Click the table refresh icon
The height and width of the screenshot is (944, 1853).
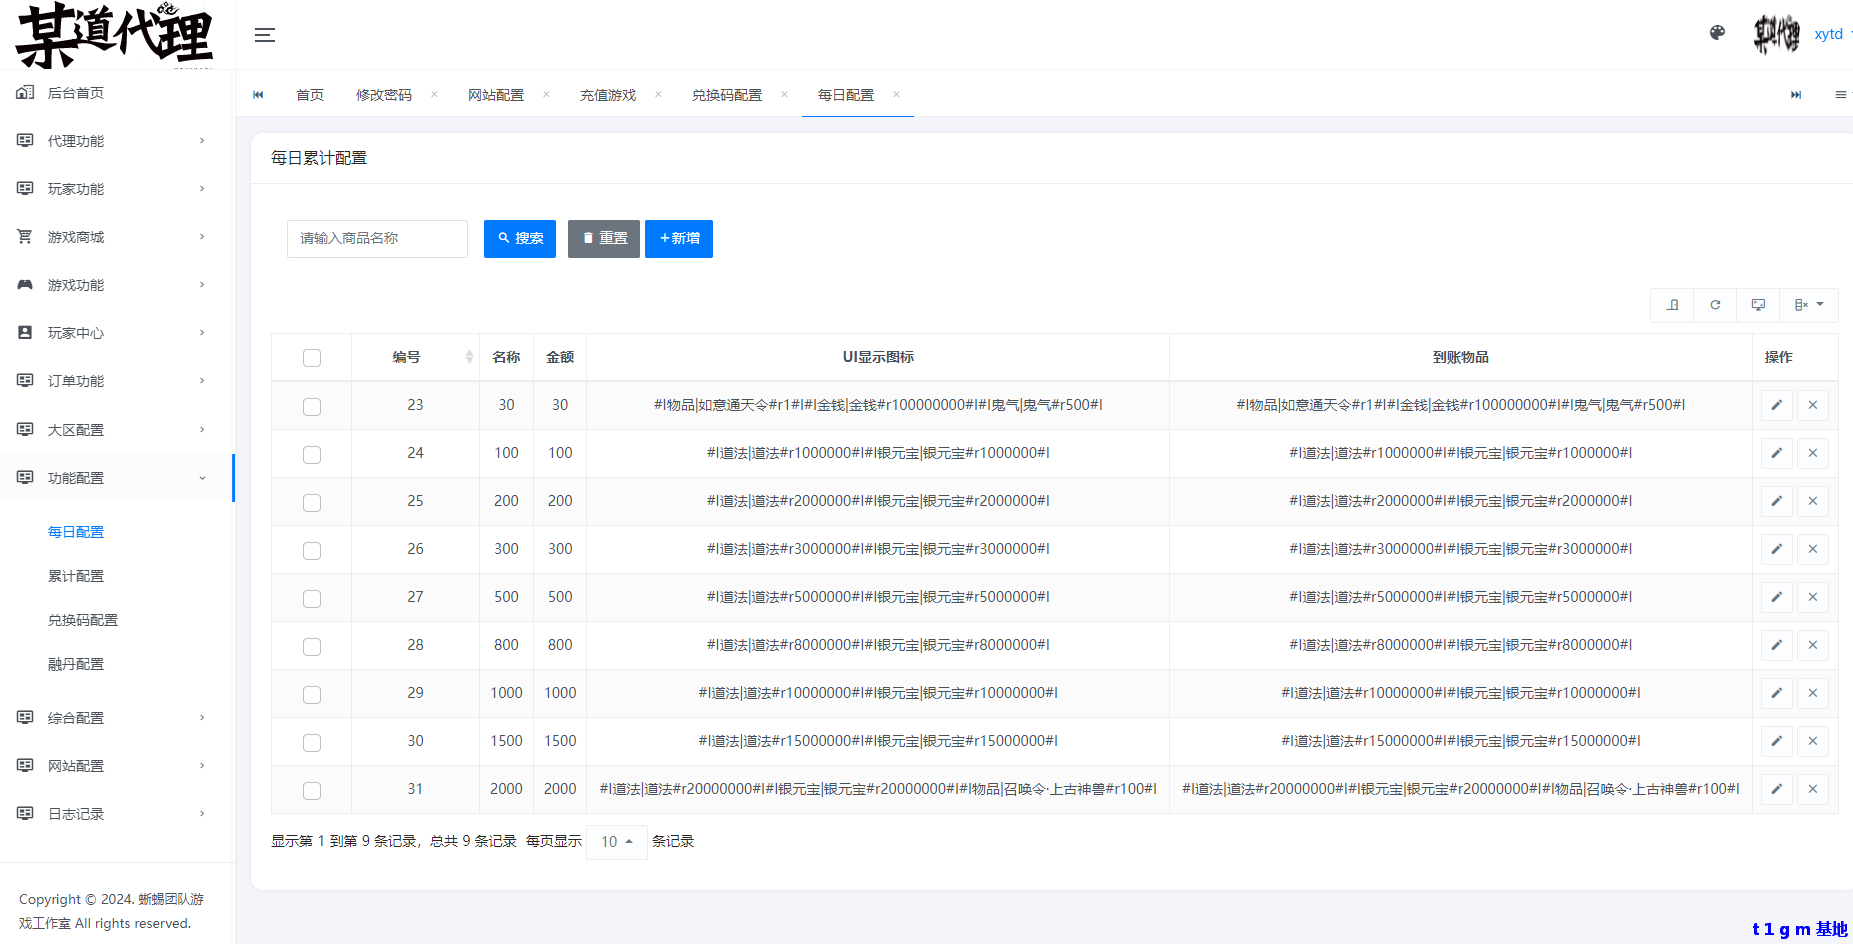click(x=1715, y=305)
